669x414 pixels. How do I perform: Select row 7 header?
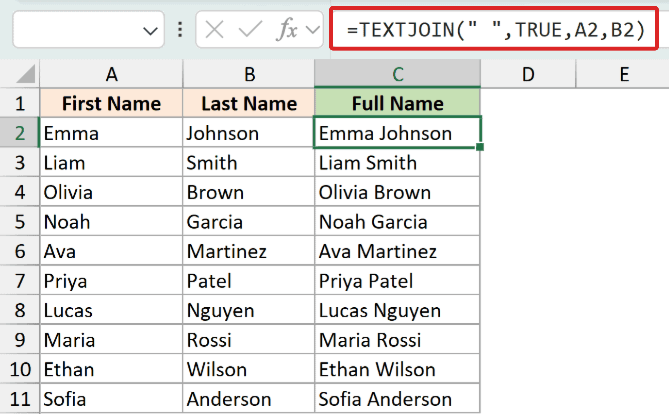[x=20, y=280]
